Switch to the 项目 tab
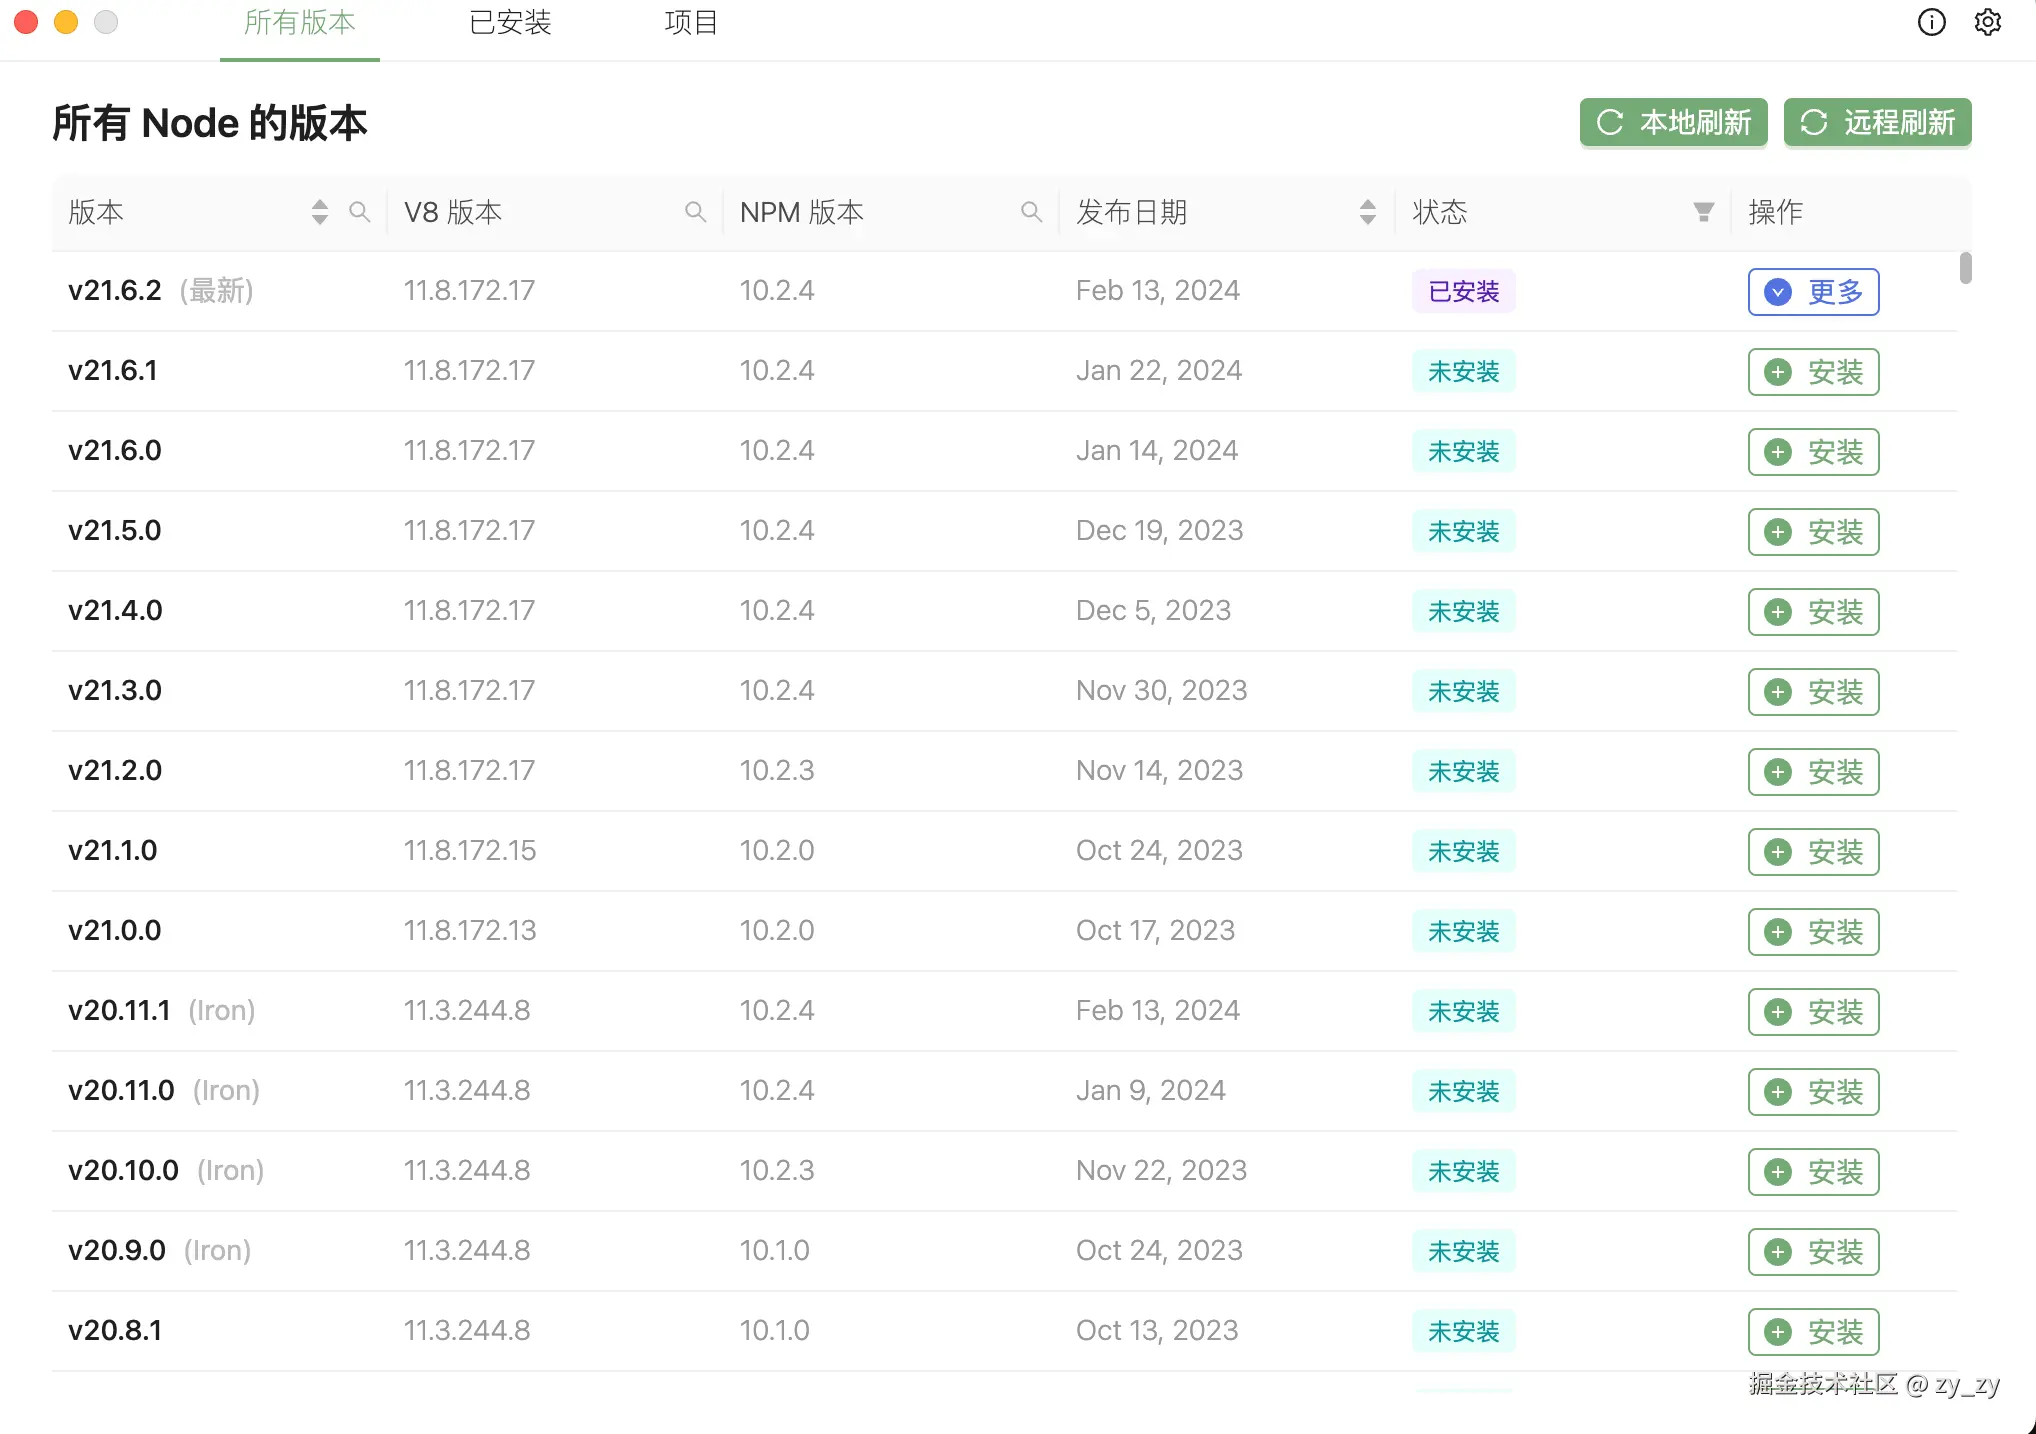 (x=691, y=22)
